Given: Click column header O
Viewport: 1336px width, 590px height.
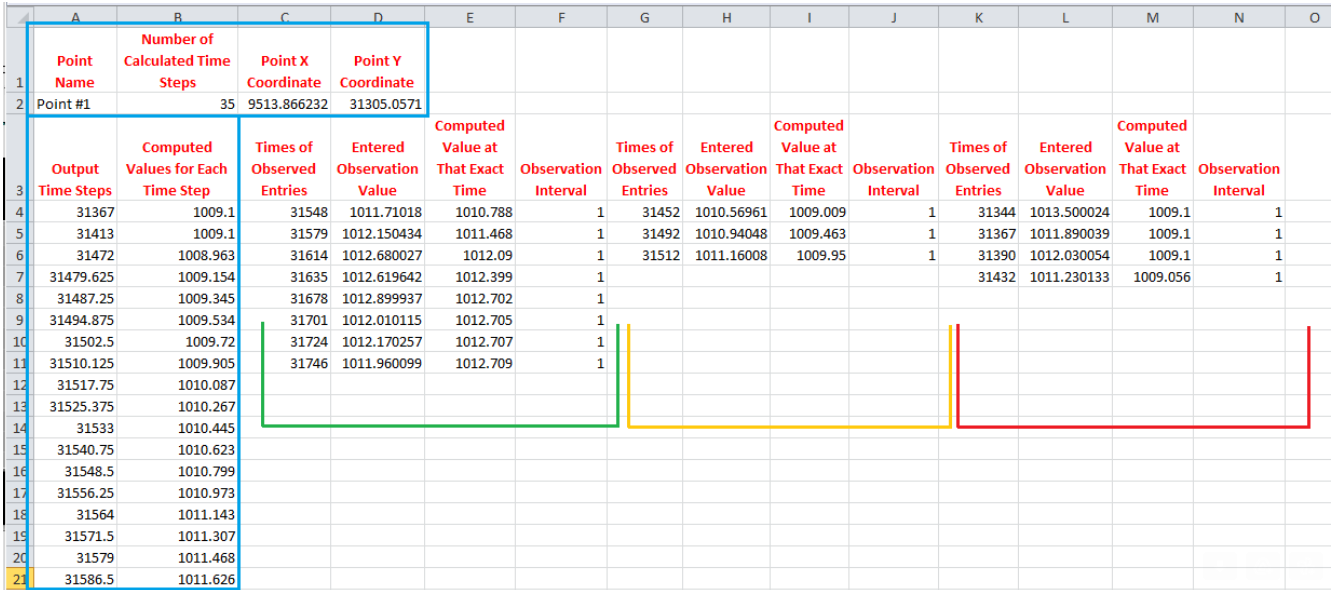Looking at the screenshot, I should (x=1315, y=16).
